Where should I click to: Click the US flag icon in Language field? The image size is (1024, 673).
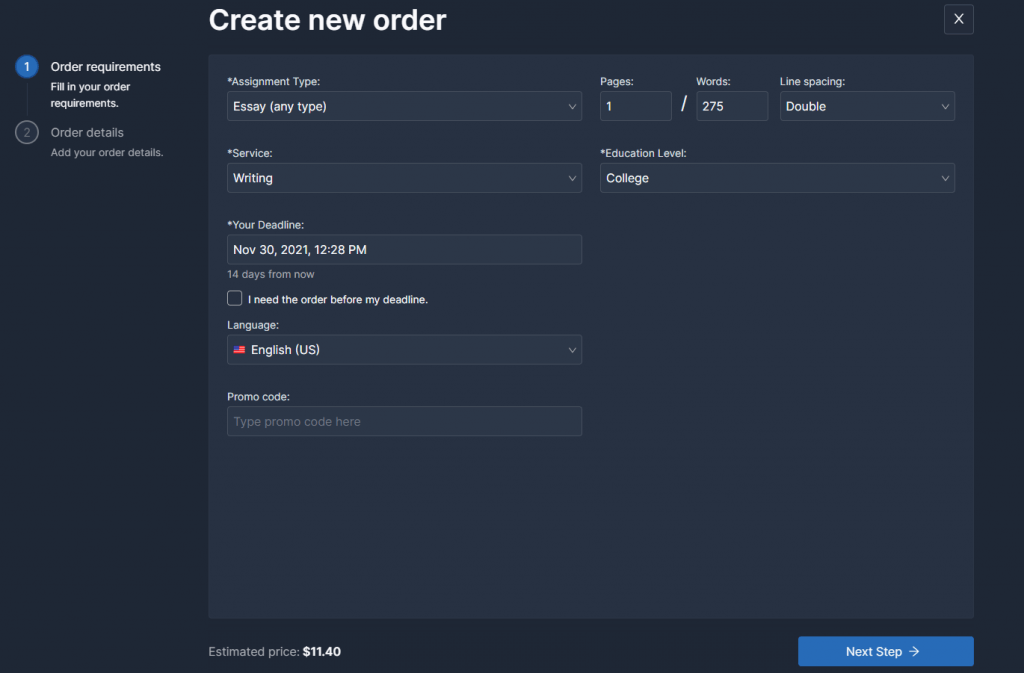240,350
